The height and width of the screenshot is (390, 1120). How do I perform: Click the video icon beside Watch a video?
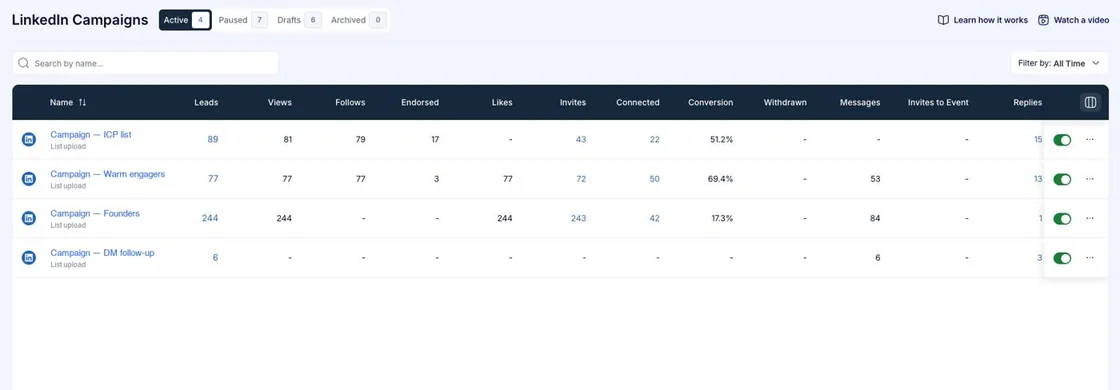pos(1044,20)
